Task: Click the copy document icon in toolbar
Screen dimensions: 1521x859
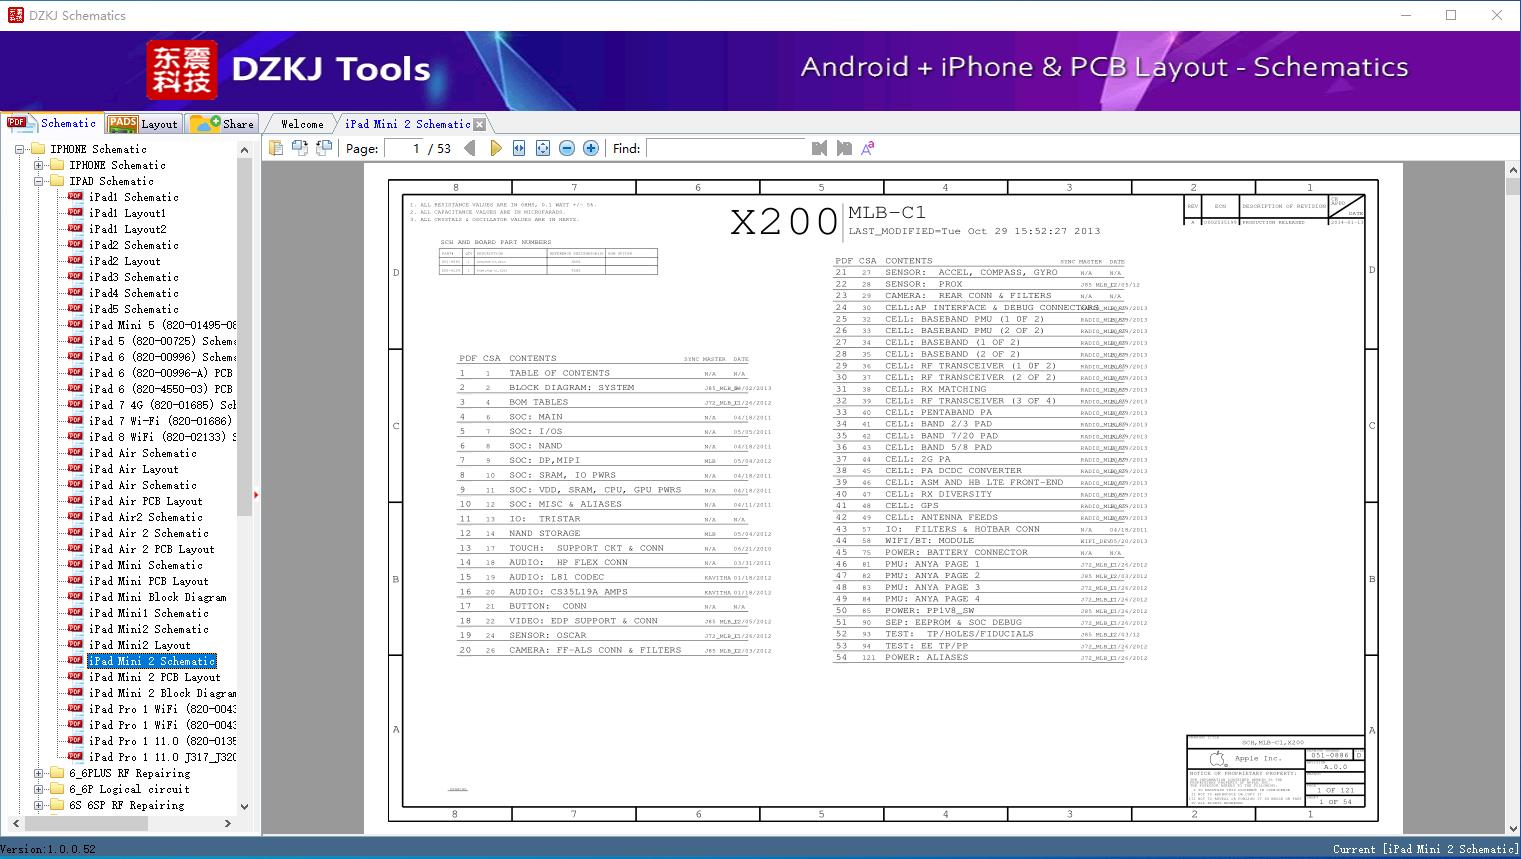Action: click(276, 148)
